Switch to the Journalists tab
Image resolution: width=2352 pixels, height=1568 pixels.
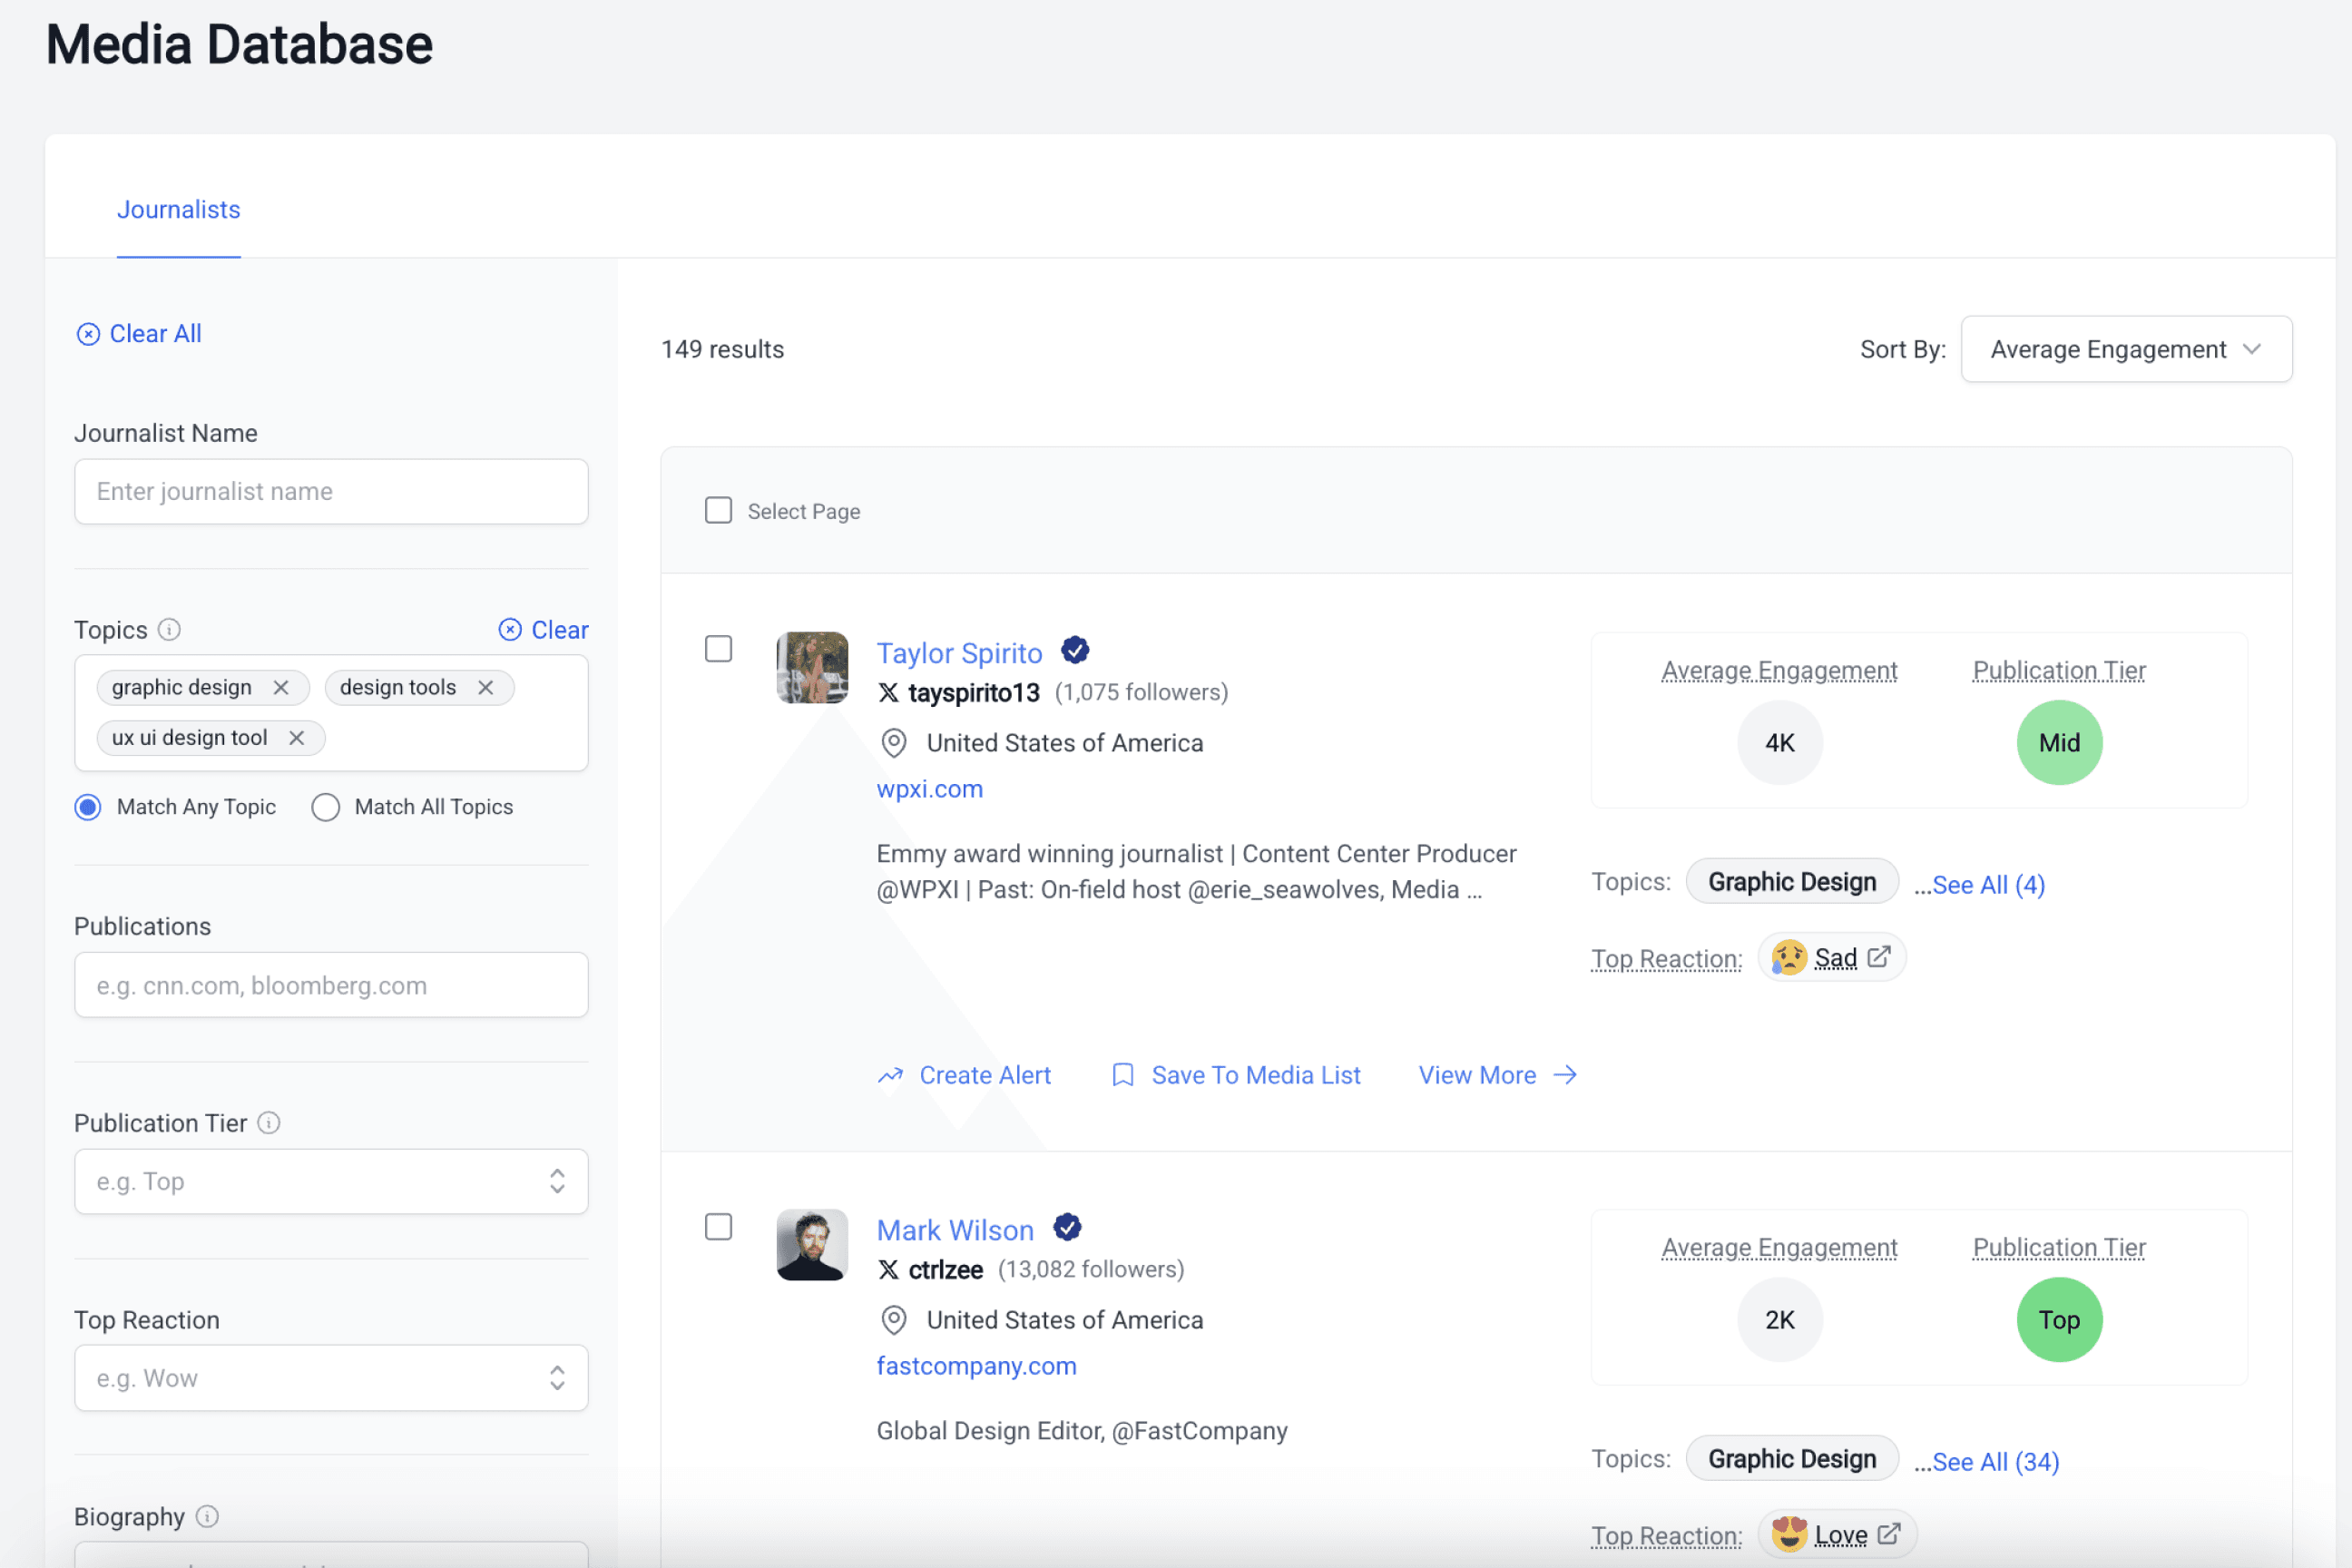tap(178, 210)
